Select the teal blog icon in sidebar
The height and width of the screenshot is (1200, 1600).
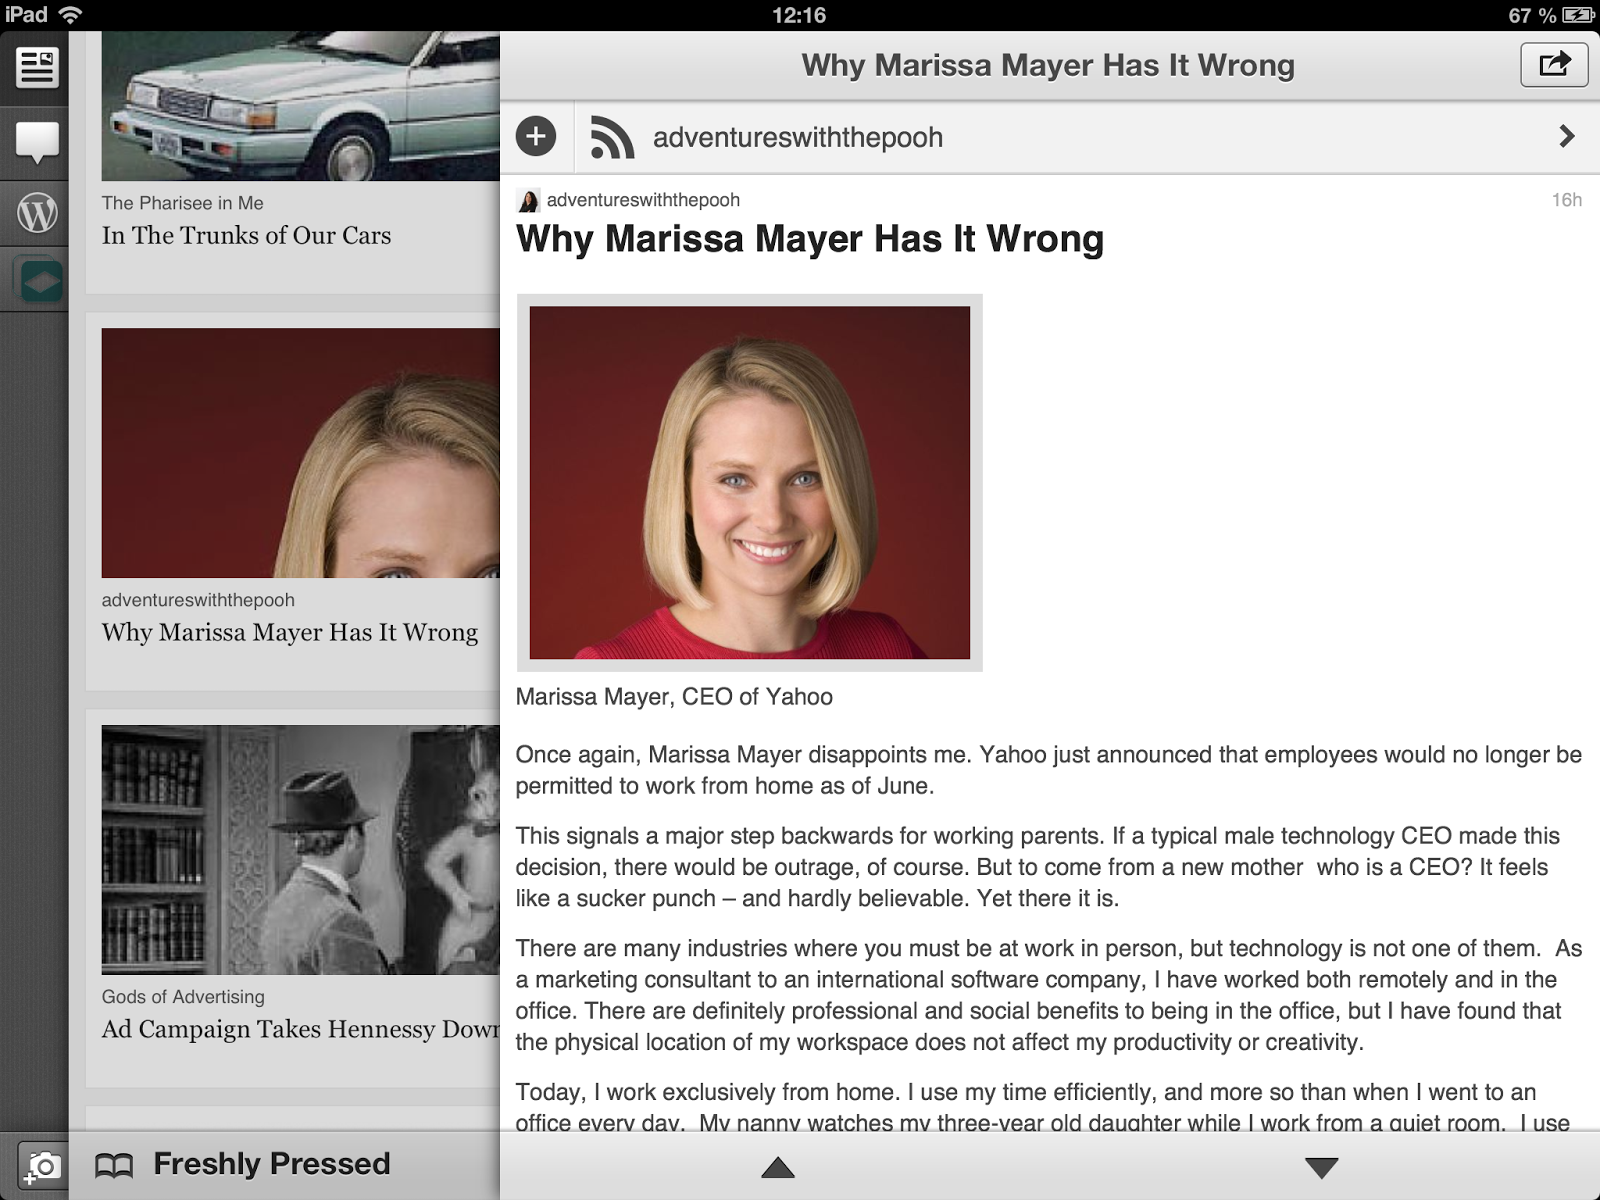pos(40,281)
